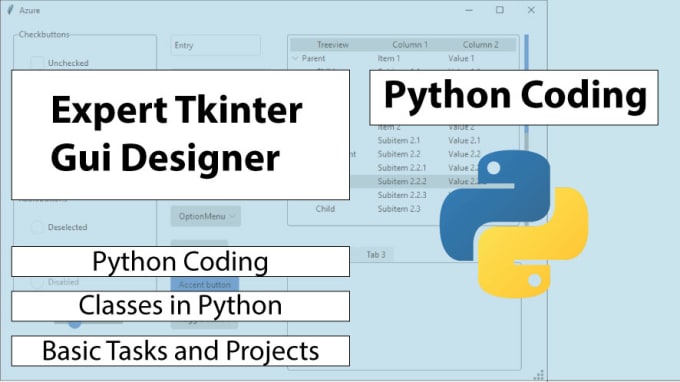Minimize the Azure window
The image size is (680, 382).
tap(469, 10)
